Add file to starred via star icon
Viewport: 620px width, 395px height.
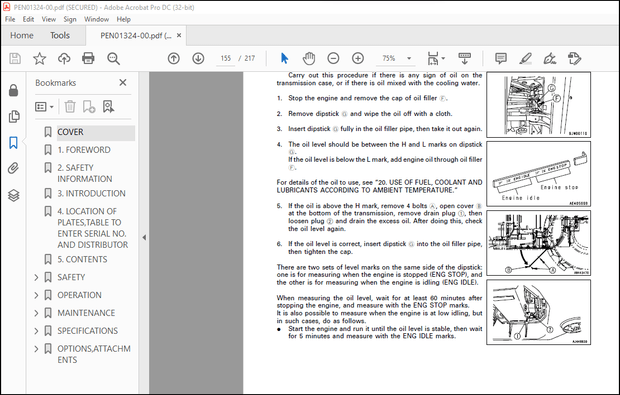[x=39, y=59]
